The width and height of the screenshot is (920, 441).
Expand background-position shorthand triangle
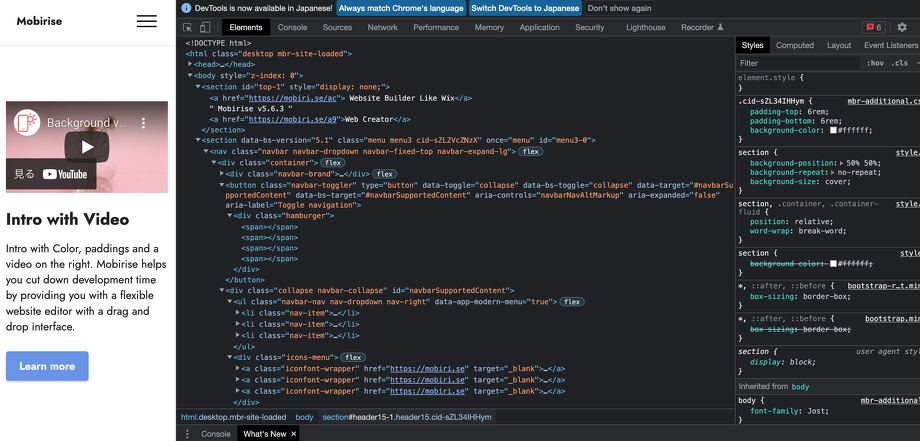(842, 161)
